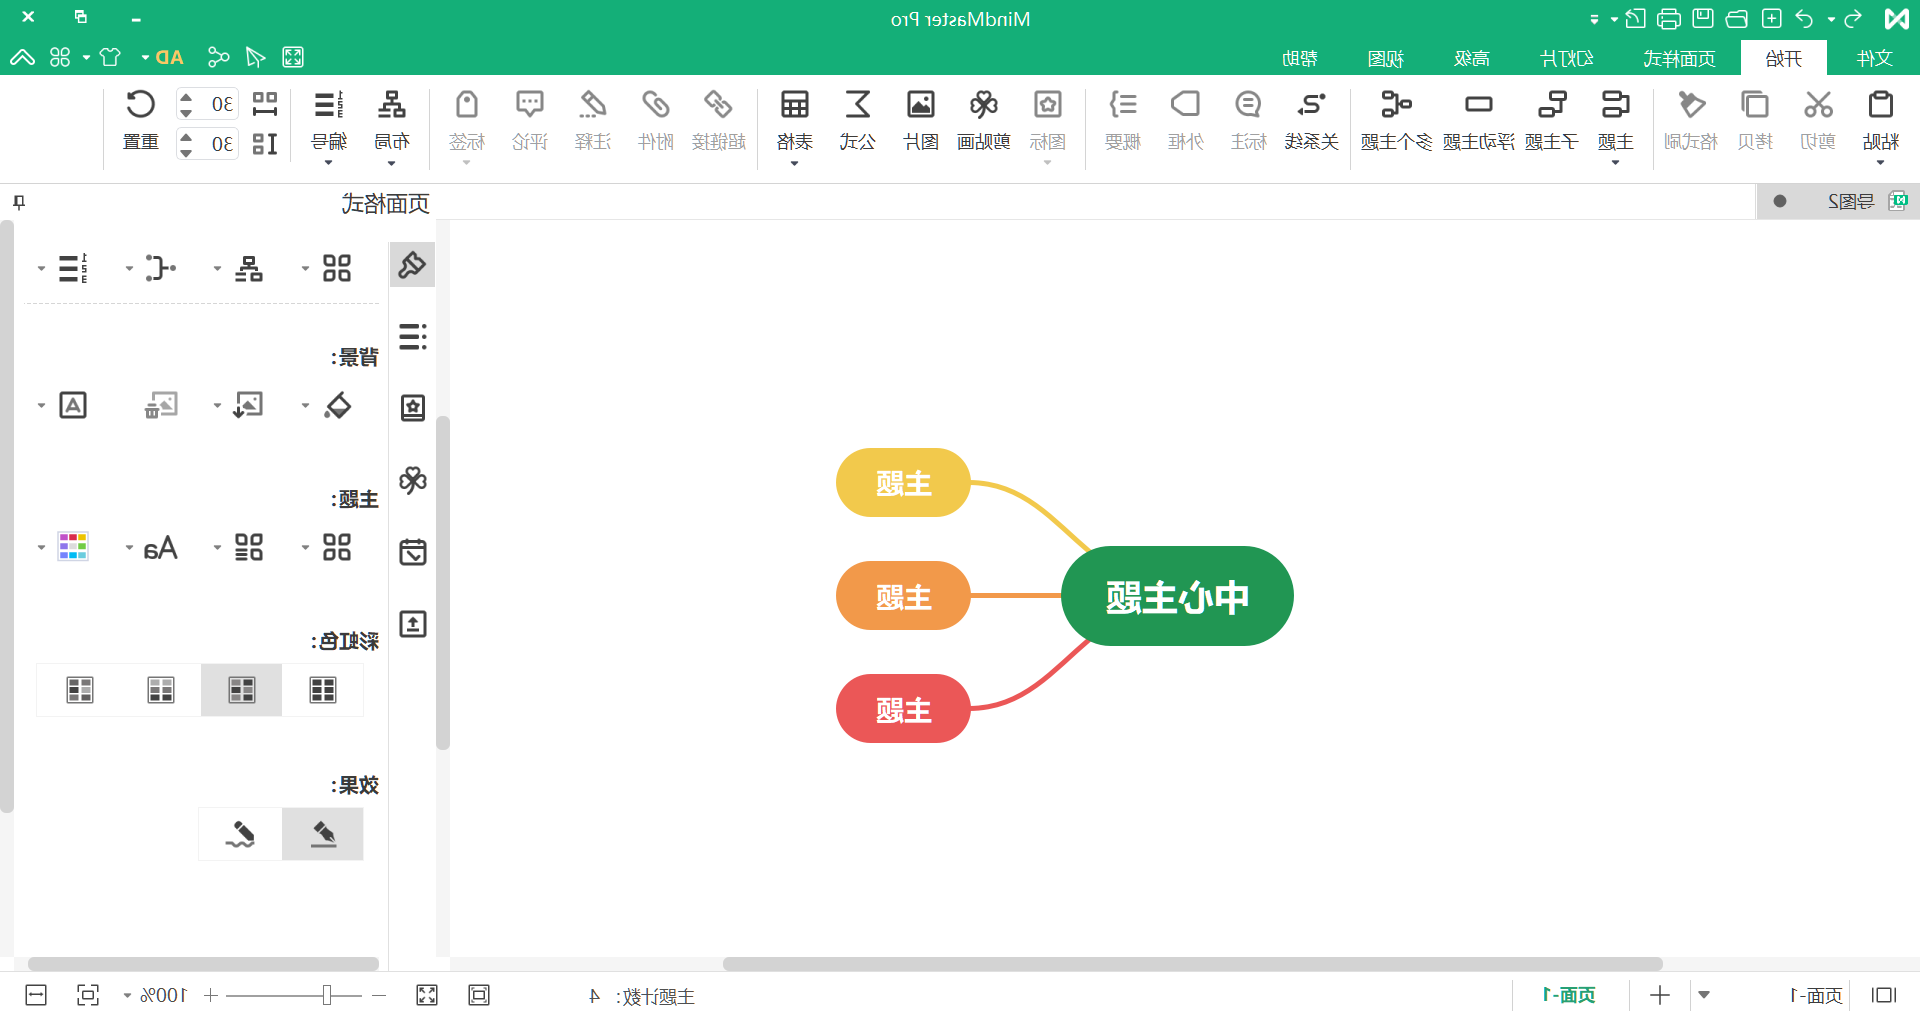Click the Share icon beside AD
1920x1018 pixels.
point(218,57)
